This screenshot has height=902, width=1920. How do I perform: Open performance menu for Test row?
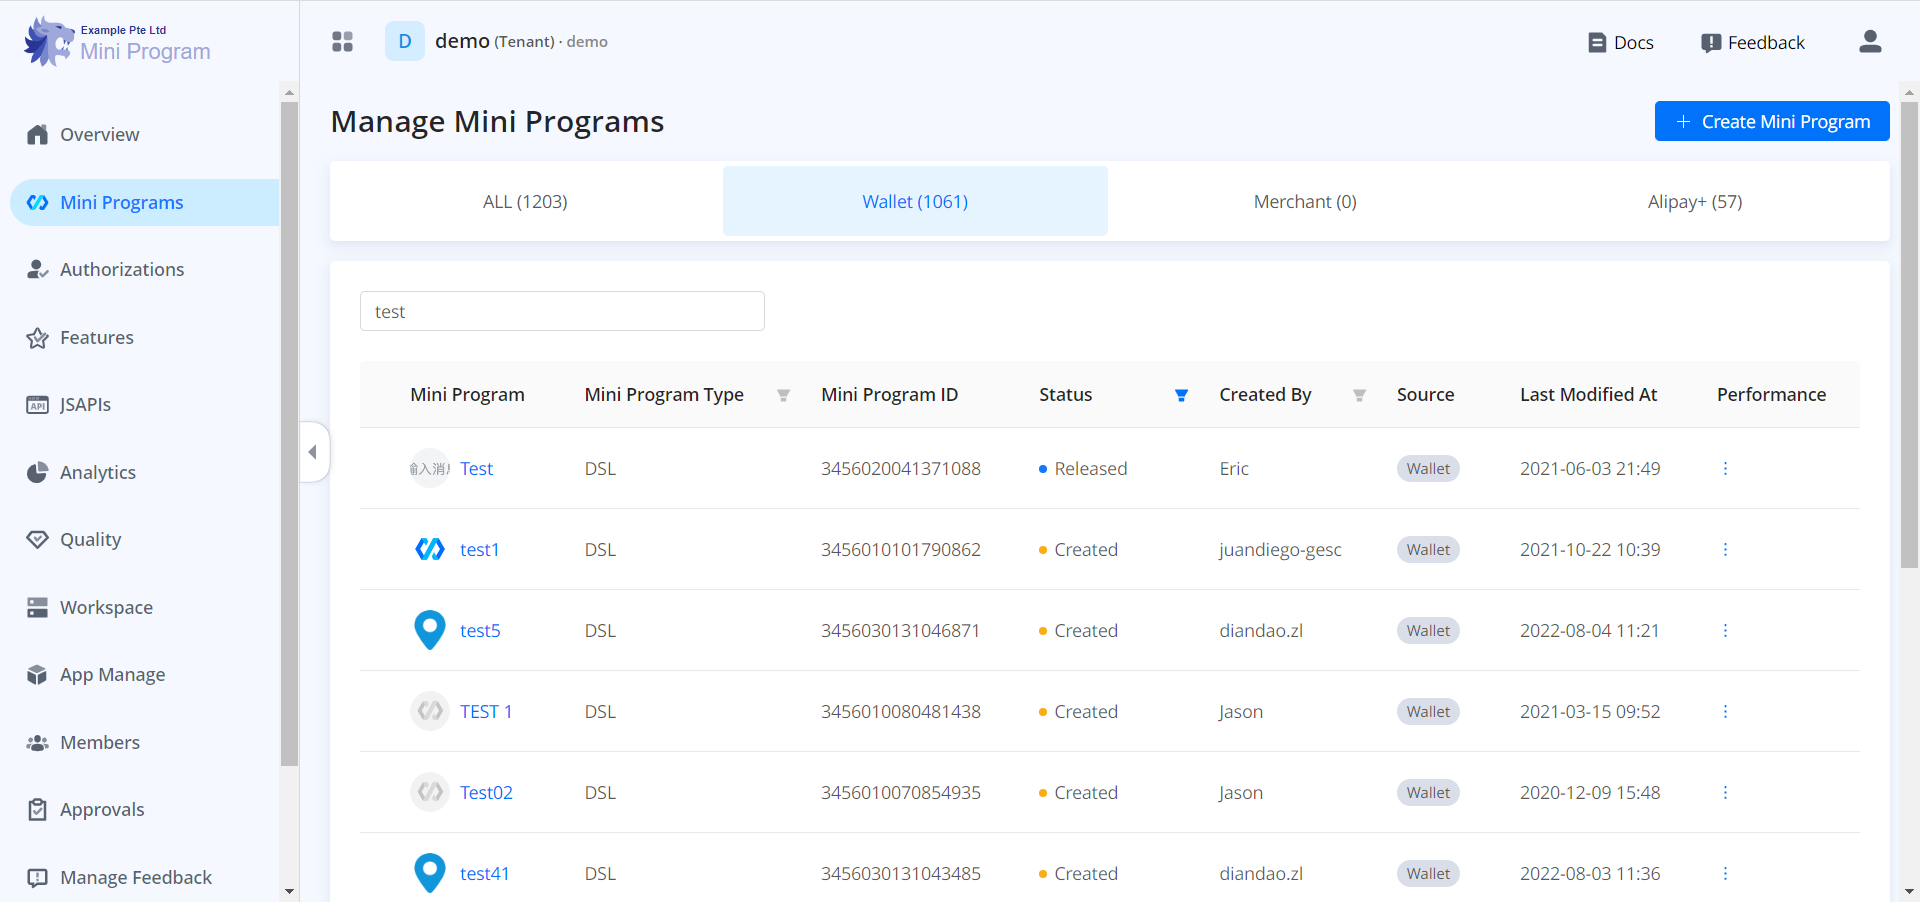(1725, 469)
